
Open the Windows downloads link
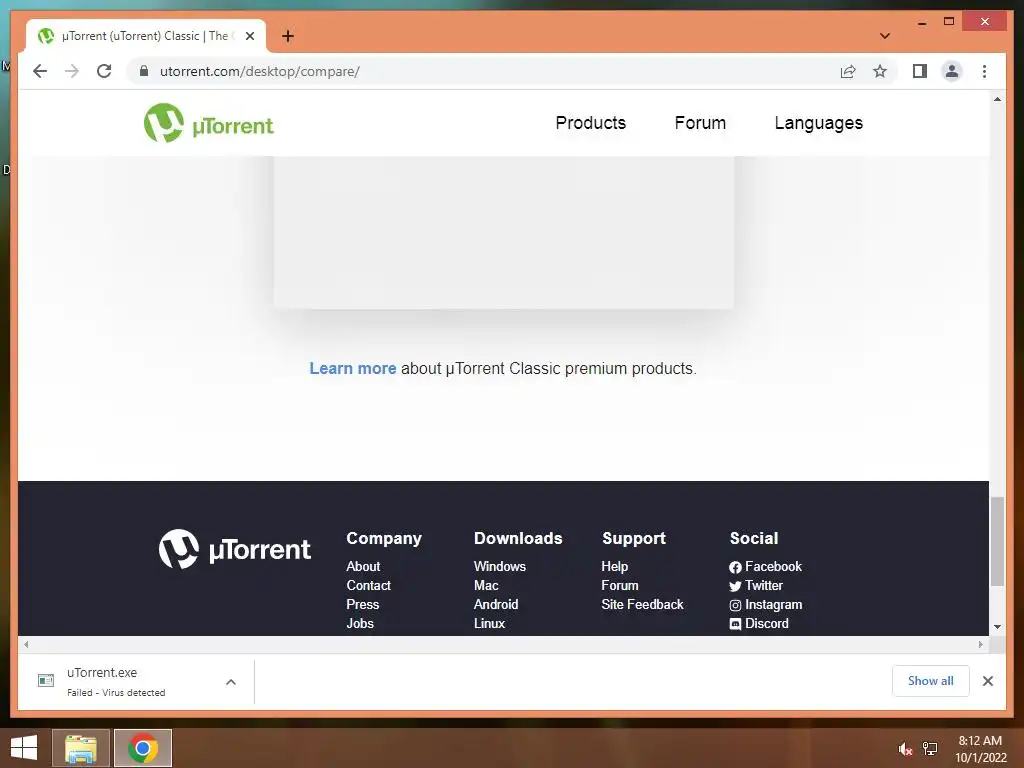click(x=500, y=566)
